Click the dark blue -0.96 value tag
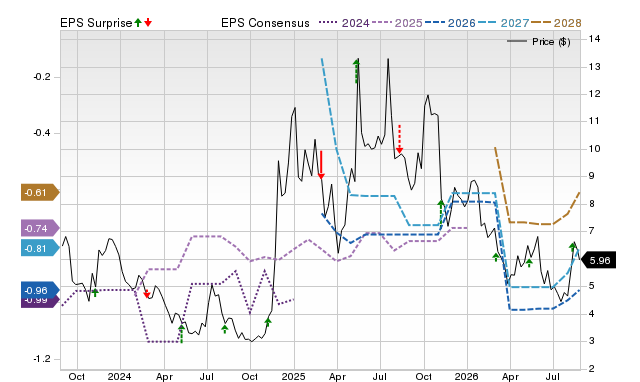The height and width of the screenshot is (382, 640). (x=40, y=290)
